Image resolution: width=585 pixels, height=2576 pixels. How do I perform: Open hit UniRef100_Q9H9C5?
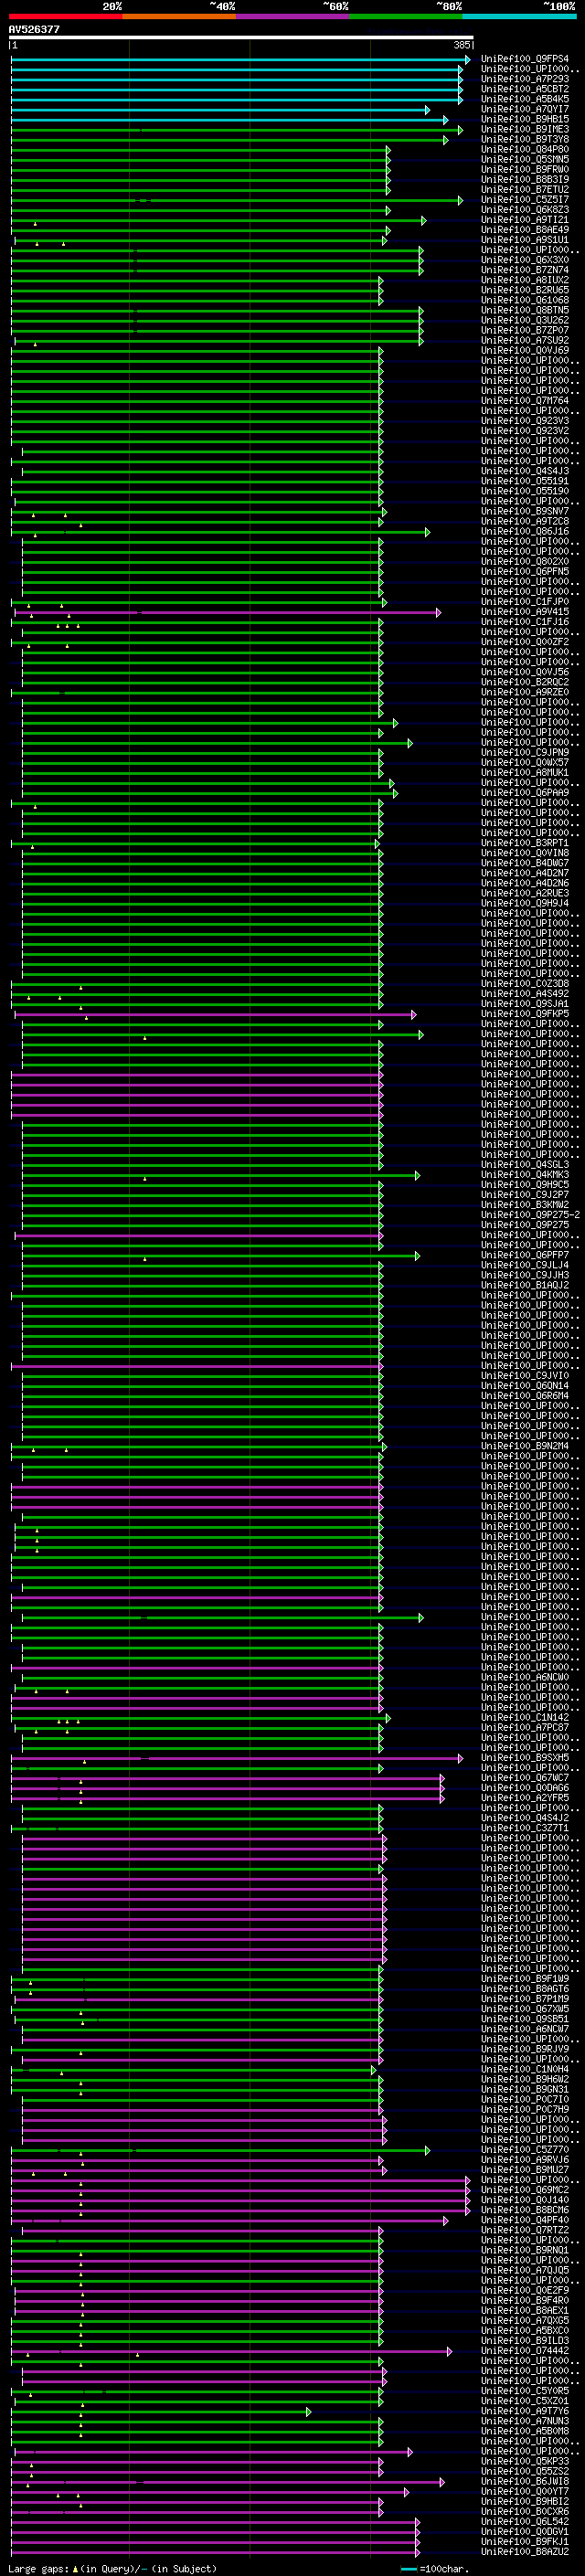point(525,1185)
